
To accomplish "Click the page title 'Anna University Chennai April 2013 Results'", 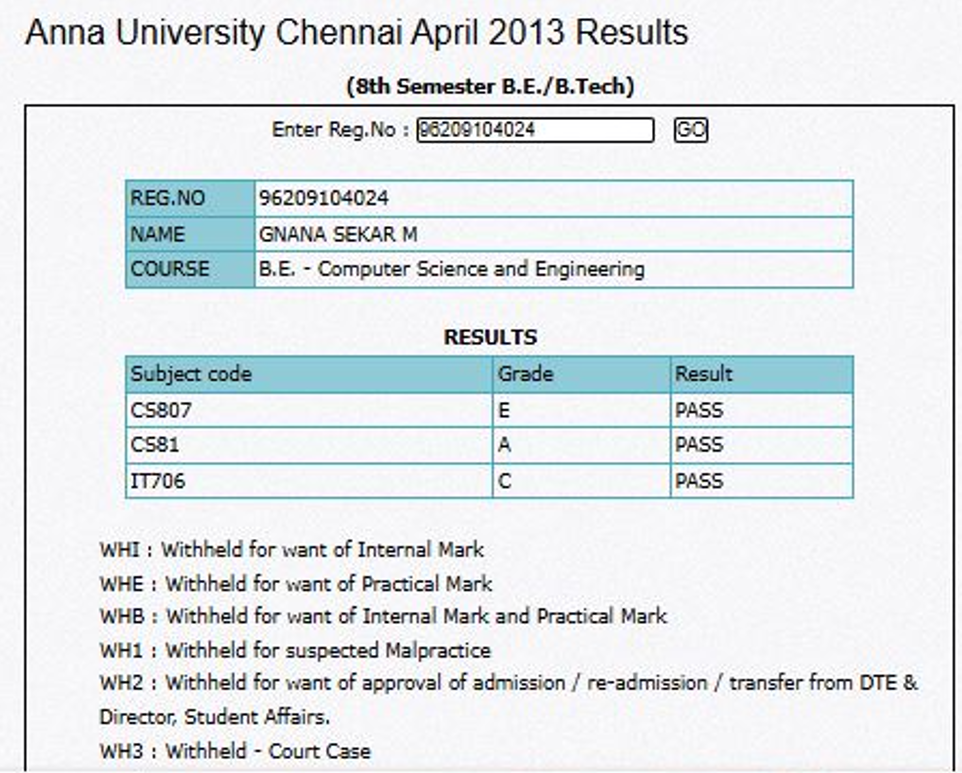I will (x=356, y=33).
